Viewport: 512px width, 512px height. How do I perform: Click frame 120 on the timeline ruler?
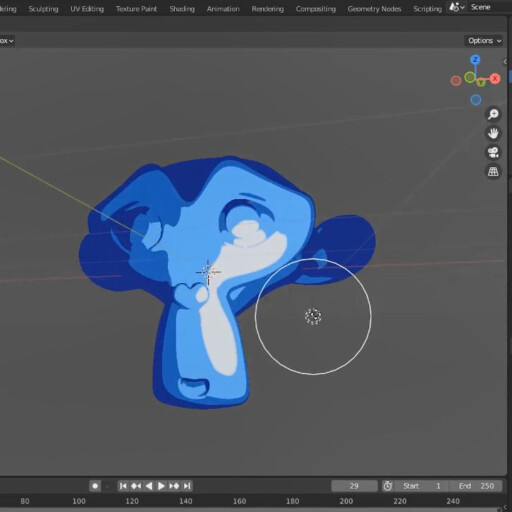[132, 501]
